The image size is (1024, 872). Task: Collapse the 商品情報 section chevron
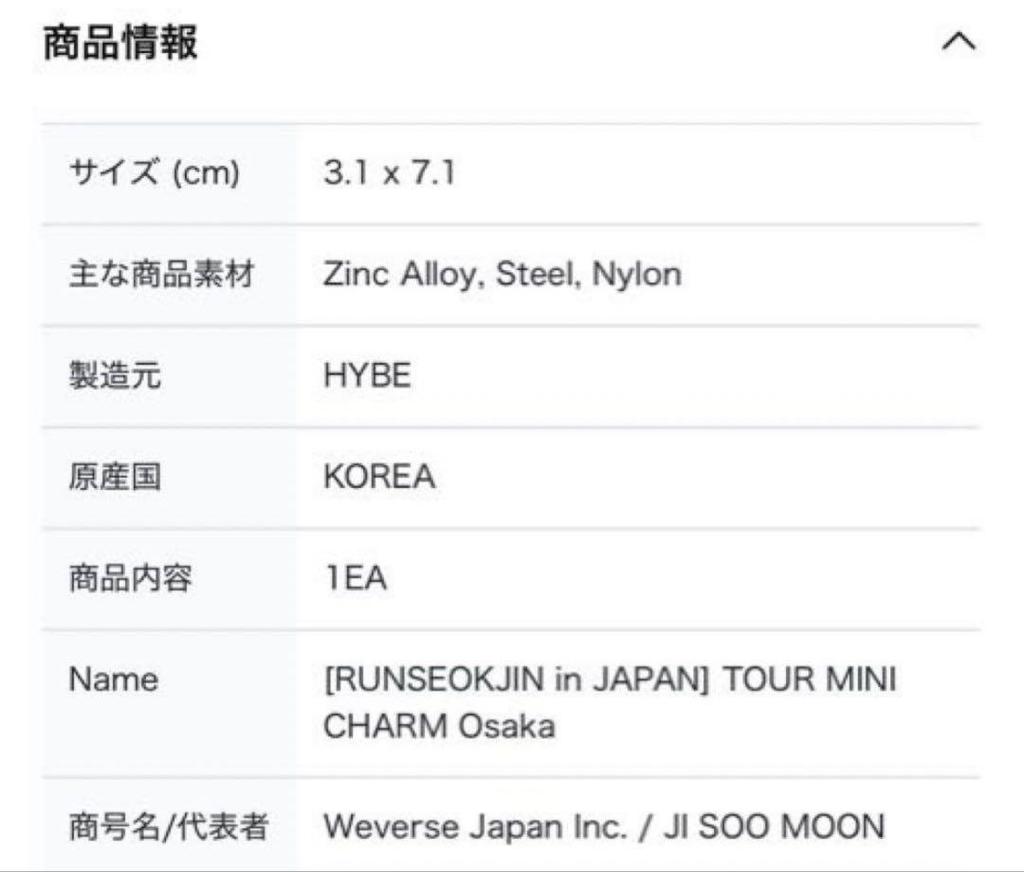(958, 42)
